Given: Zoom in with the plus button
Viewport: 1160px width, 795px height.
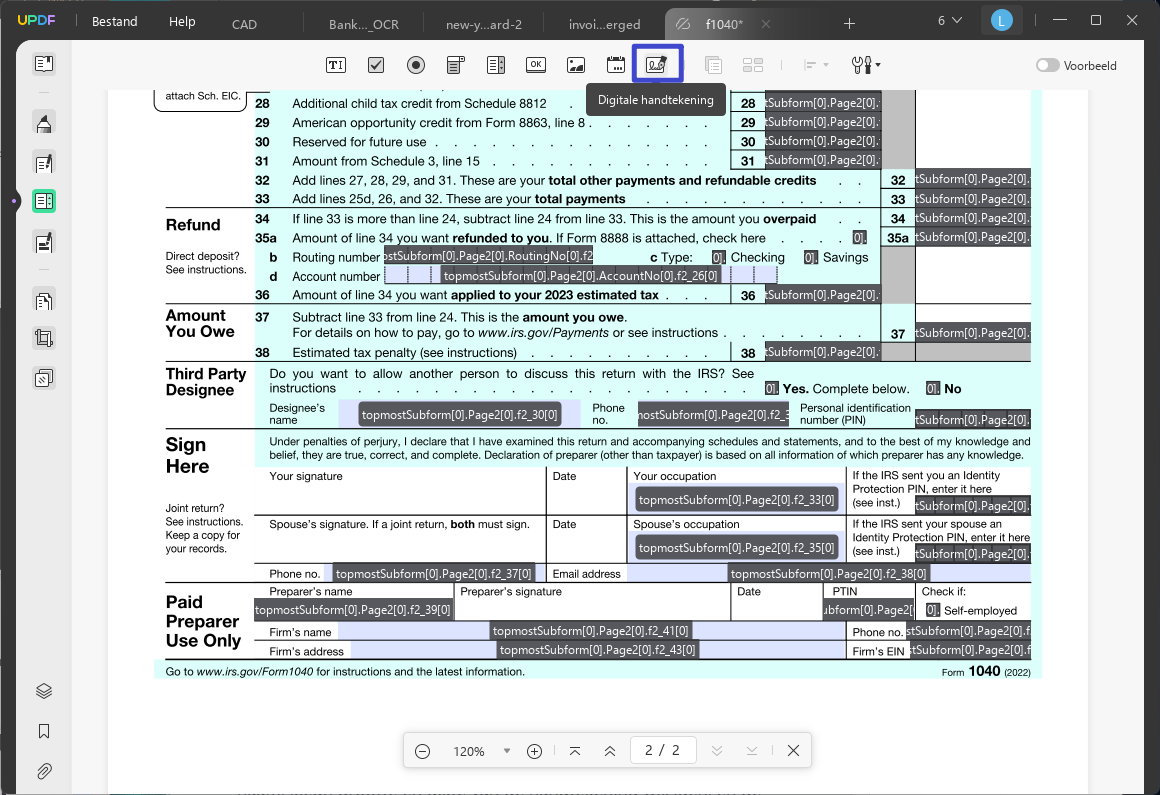Looking at the screenshot, I should [534, 751].
